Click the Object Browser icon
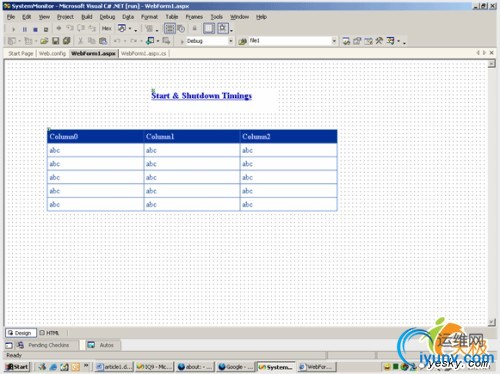Viewport: 500px width, 374px height. point(368,41)
